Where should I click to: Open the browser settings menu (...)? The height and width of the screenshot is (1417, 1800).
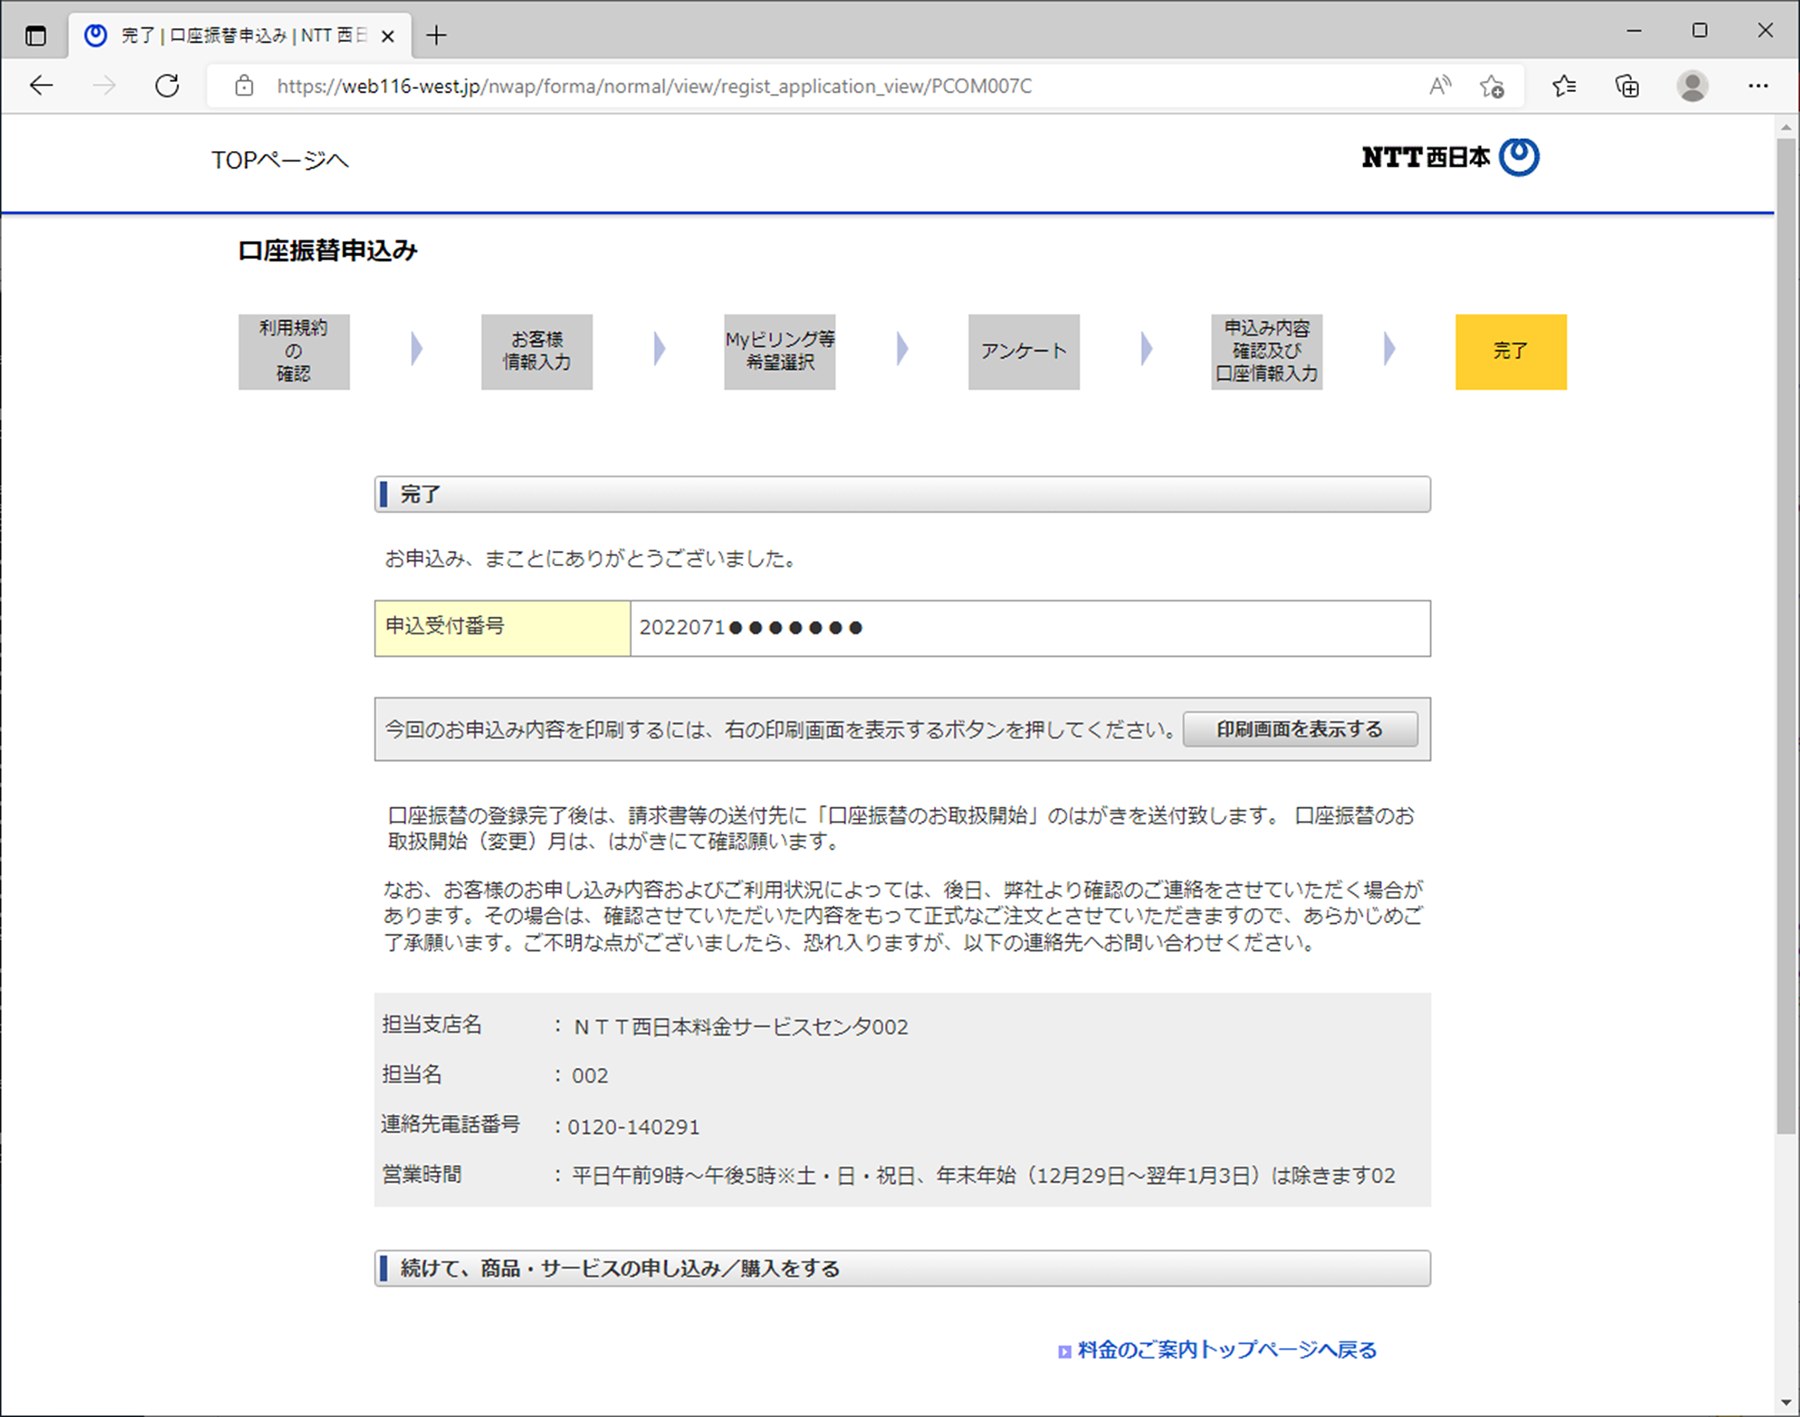pos(1757,86)
